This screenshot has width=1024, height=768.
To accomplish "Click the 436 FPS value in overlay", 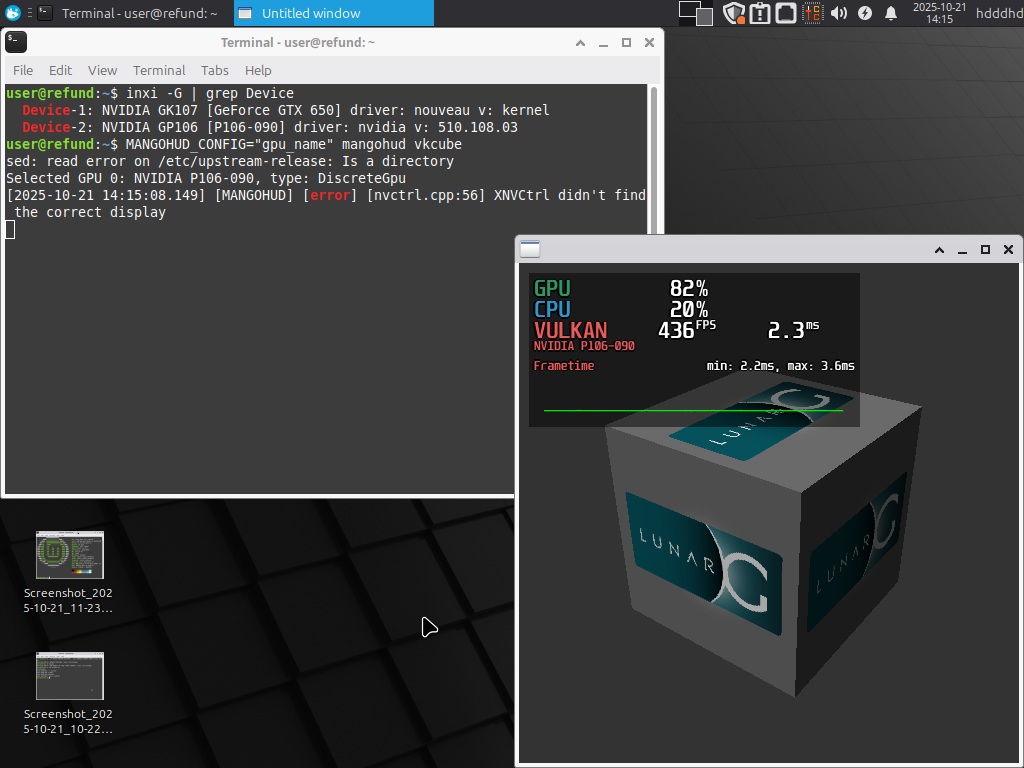I will pyautogui.click(x=686, y=329).
